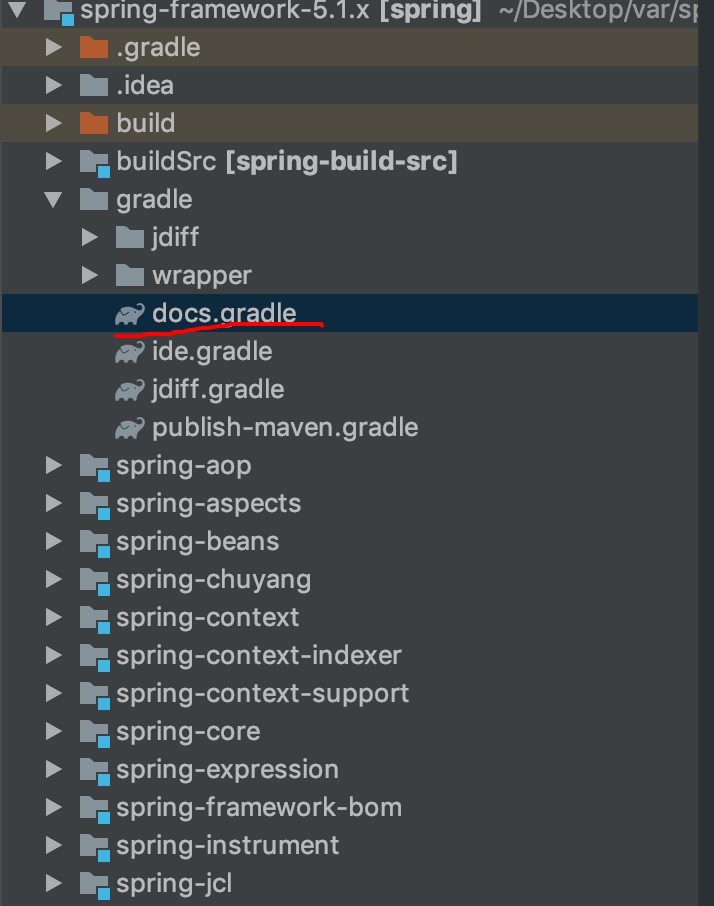
Task: Click the Gradle elephant icon beside docs.gradle
Action: click(129, 314)
